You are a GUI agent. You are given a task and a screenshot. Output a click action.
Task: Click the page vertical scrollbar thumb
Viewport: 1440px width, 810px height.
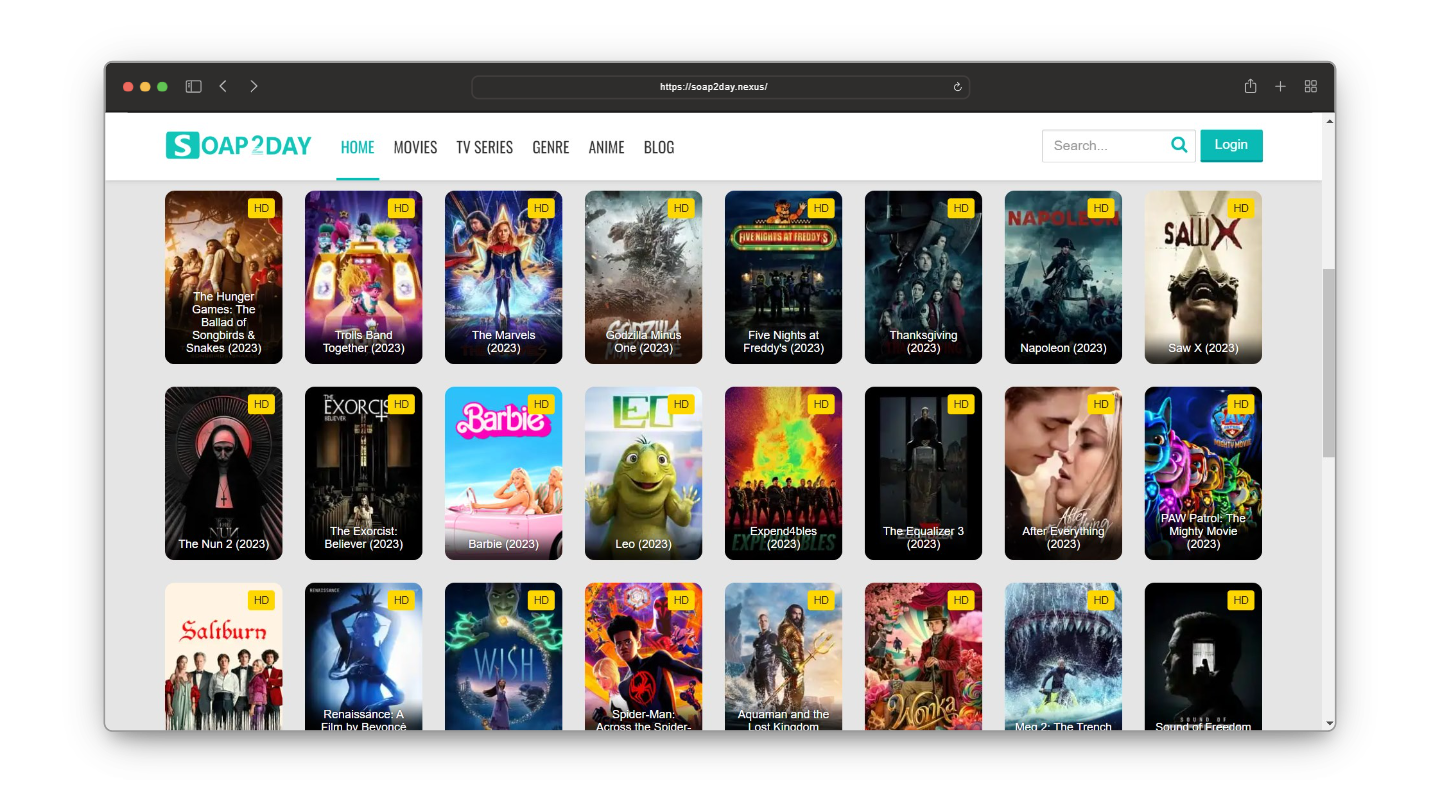coord(1329,362)
